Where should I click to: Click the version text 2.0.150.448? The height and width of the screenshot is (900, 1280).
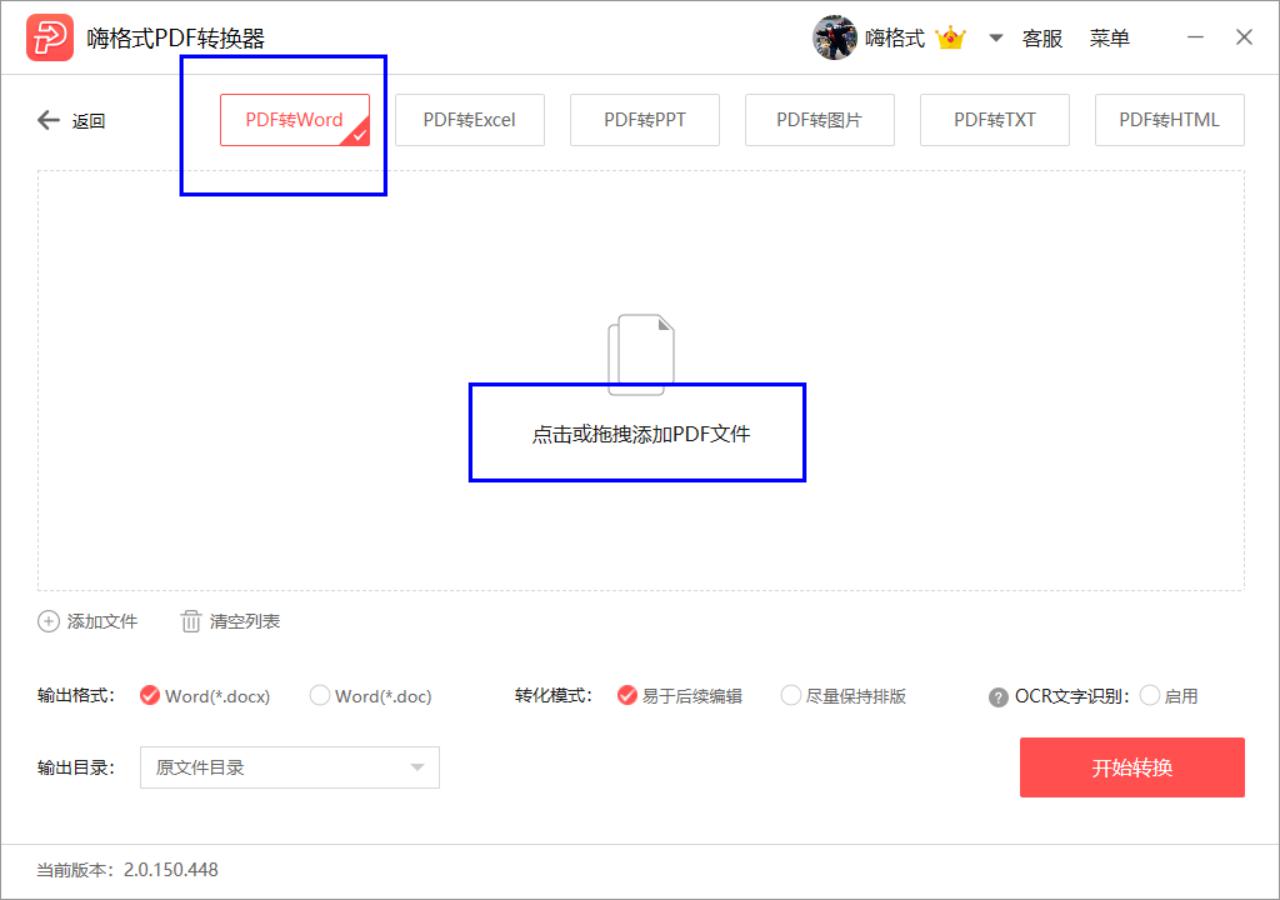coord(171,870)
